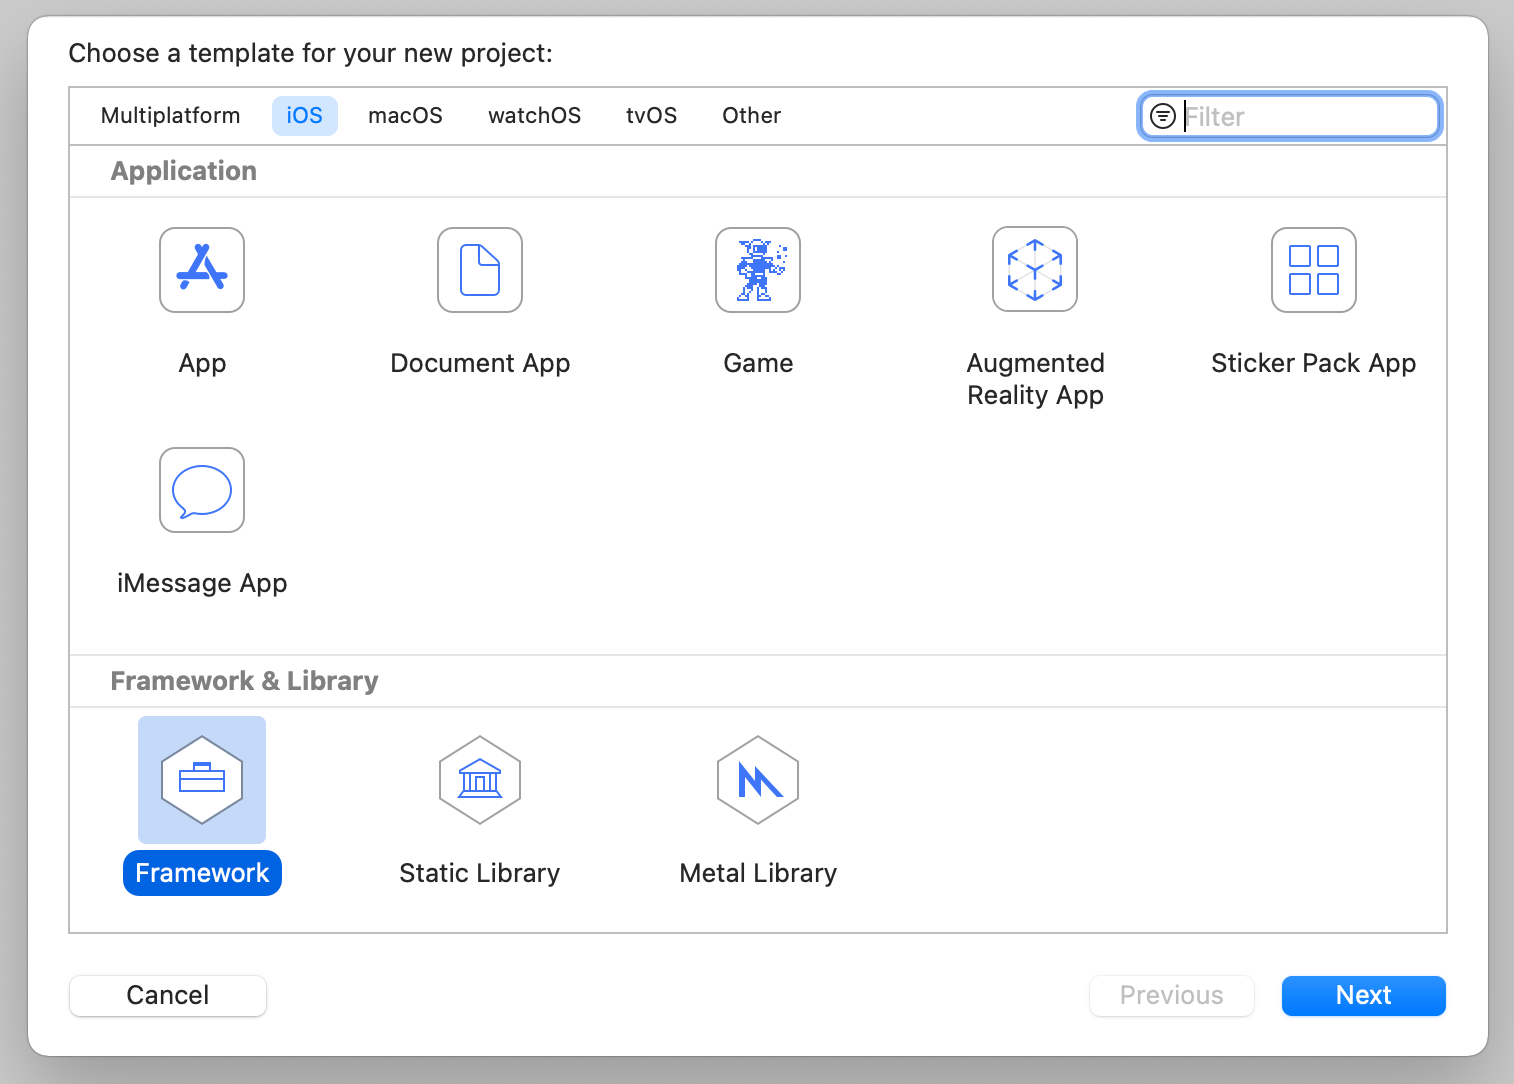
Task: Click the "App" template label
Action: 202,363
